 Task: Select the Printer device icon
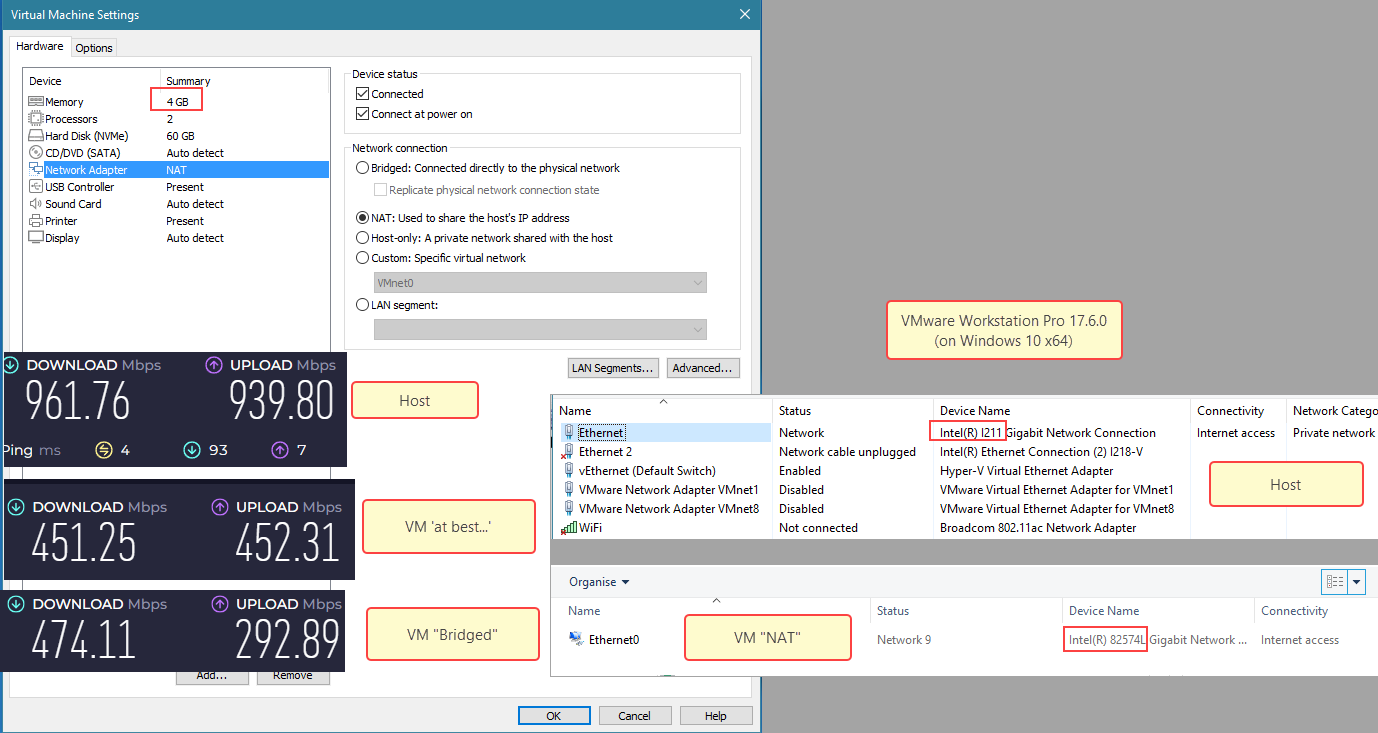click(36, 221)
